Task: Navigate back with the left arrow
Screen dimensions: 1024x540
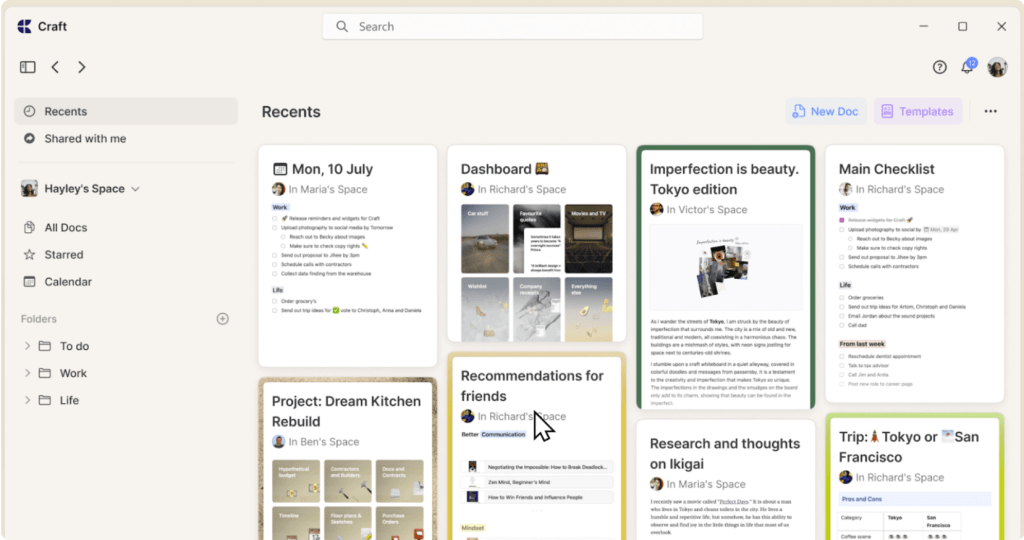Action: point(55,67)
